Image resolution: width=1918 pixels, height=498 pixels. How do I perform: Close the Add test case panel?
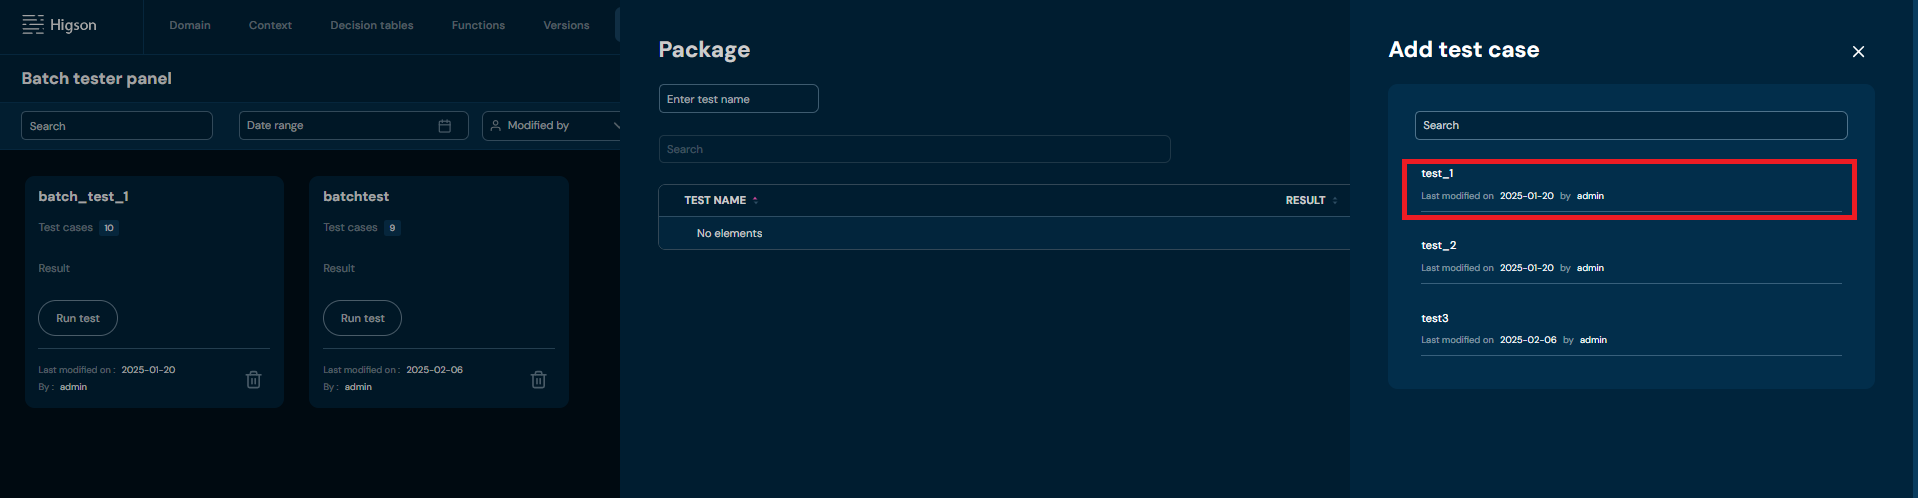tap(1858, 52)
